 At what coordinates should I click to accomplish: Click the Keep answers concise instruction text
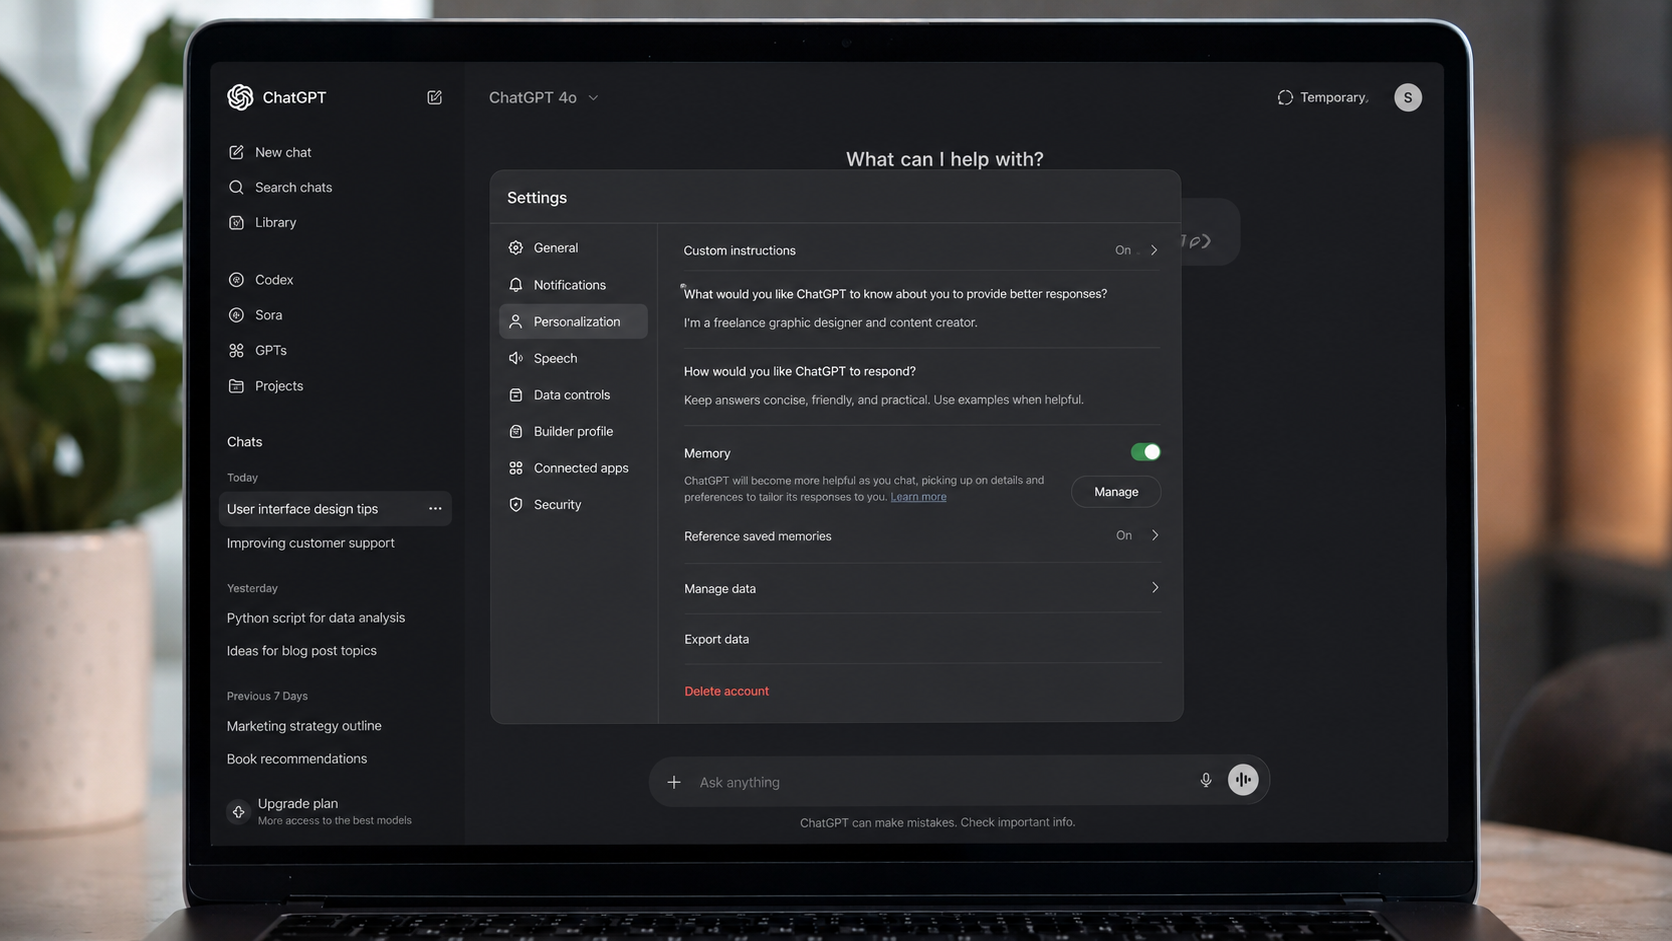pos(883,399)
